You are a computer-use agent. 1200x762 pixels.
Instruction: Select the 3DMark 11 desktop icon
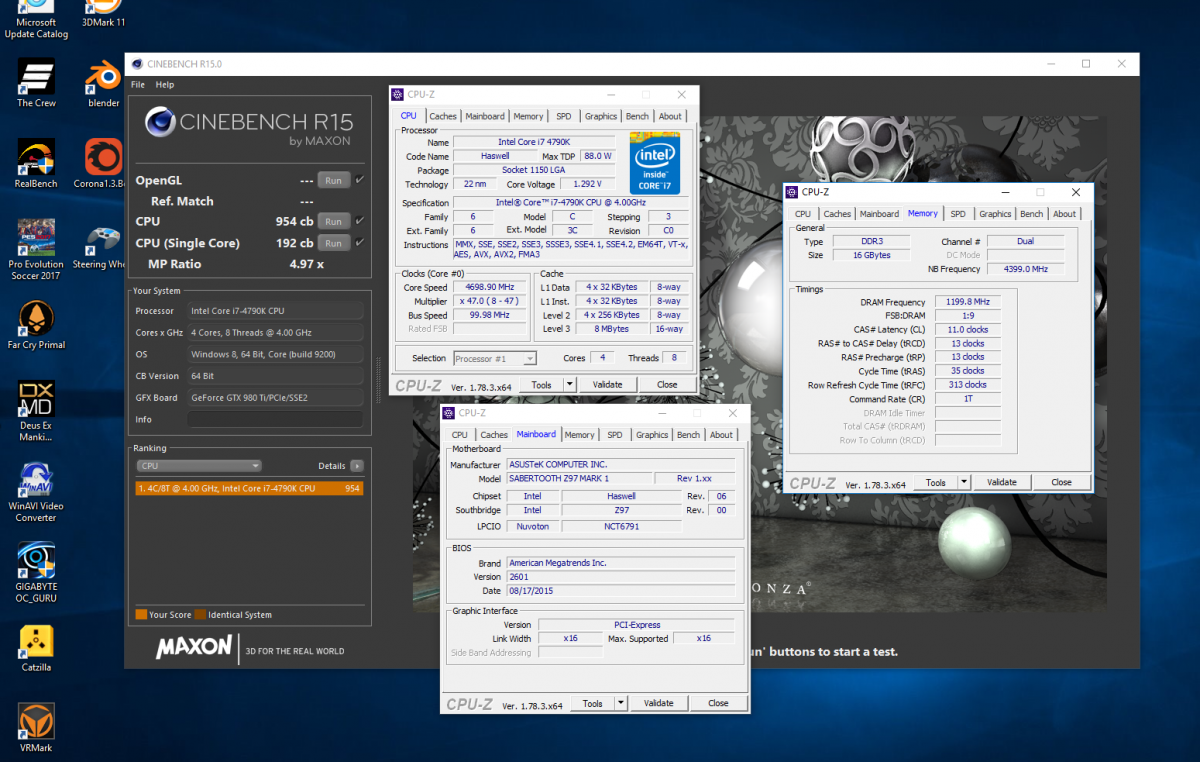pos(103,14)
